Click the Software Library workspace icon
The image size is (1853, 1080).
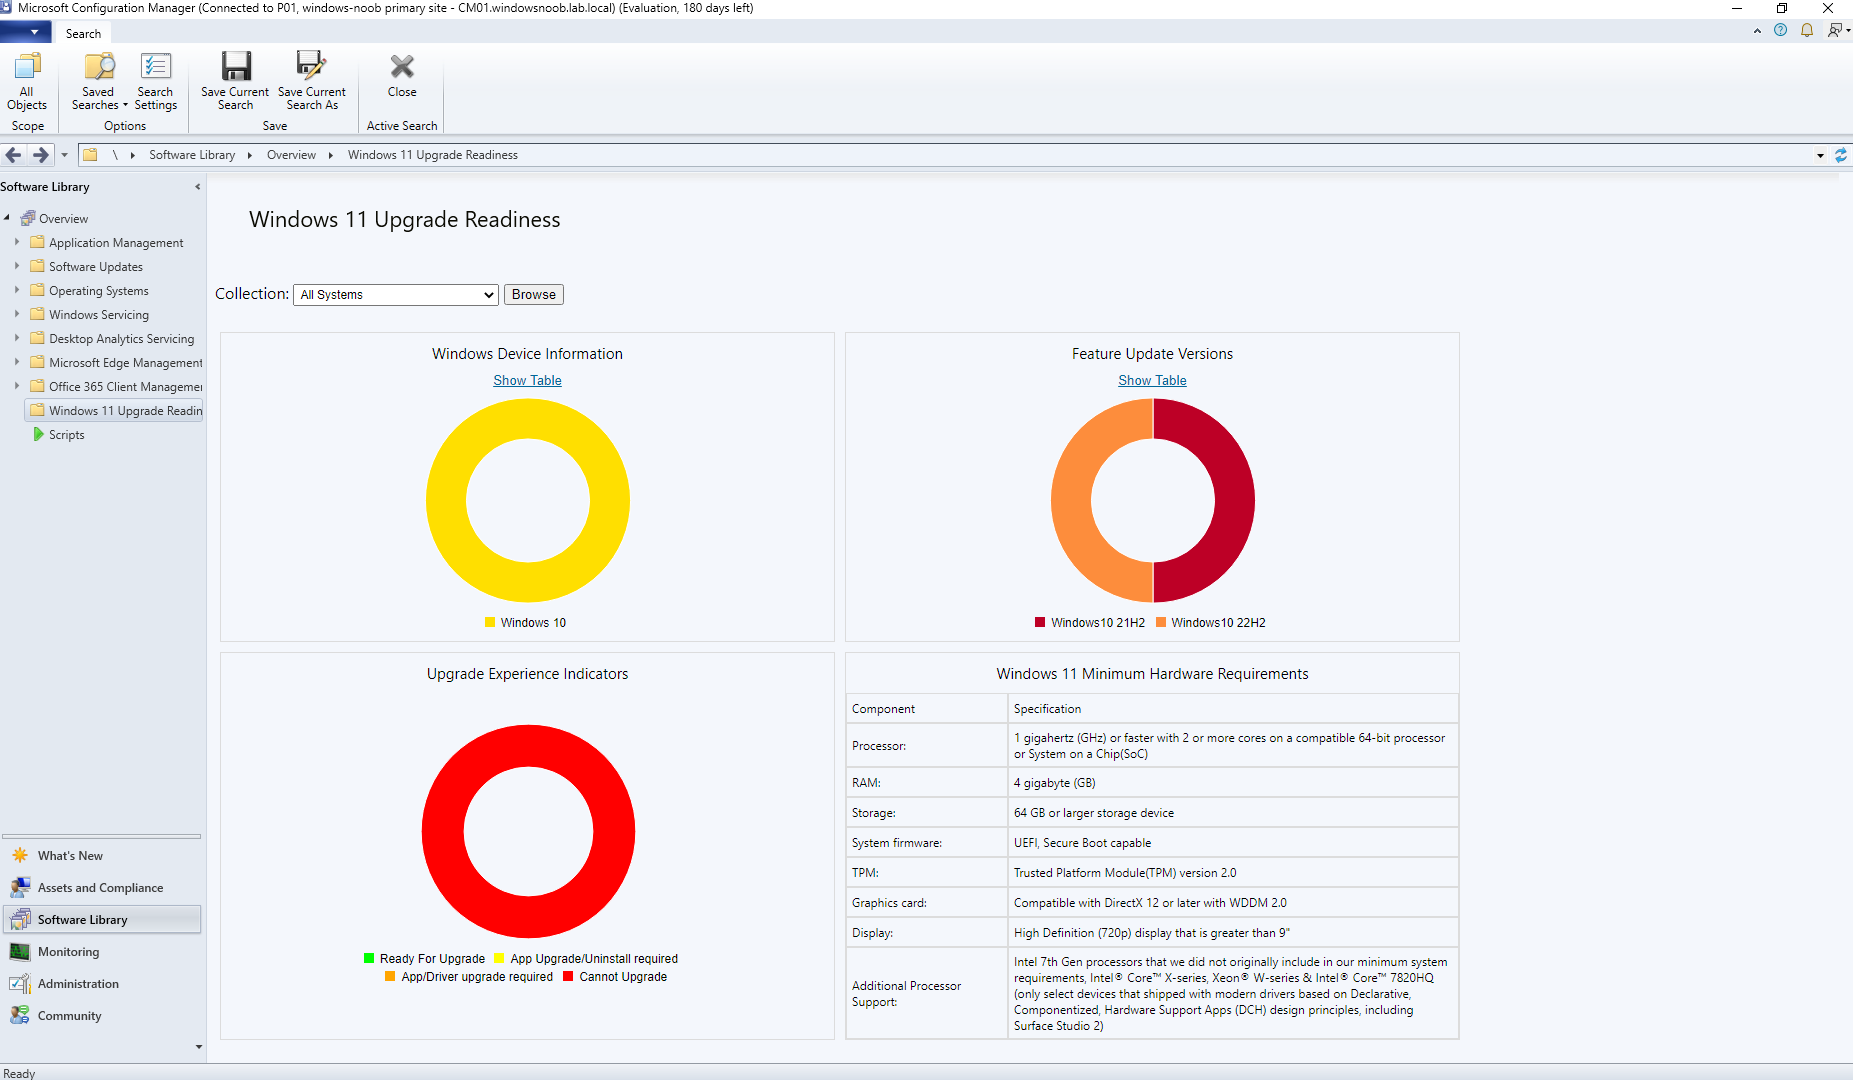(x=20, y=920)
